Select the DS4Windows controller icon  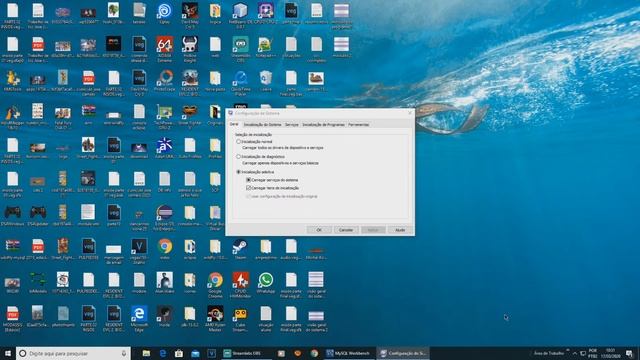[x=13, y=216]
